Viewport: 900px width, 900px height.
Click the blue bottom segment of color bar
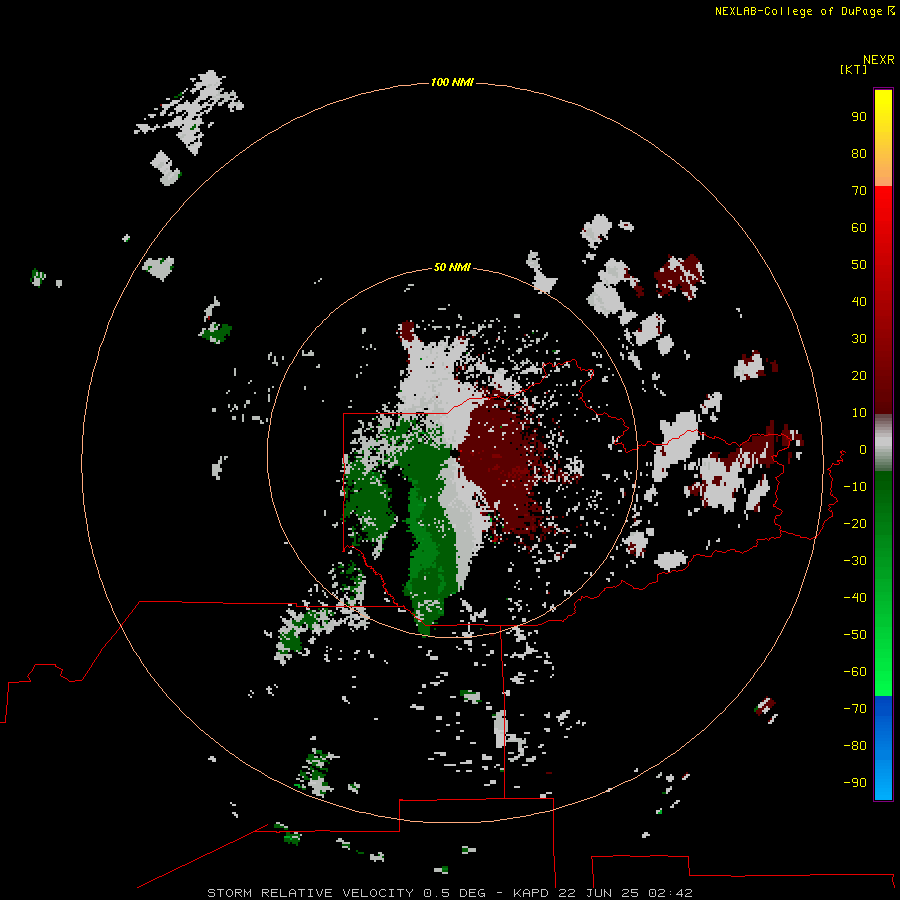(x=883, y=747)
